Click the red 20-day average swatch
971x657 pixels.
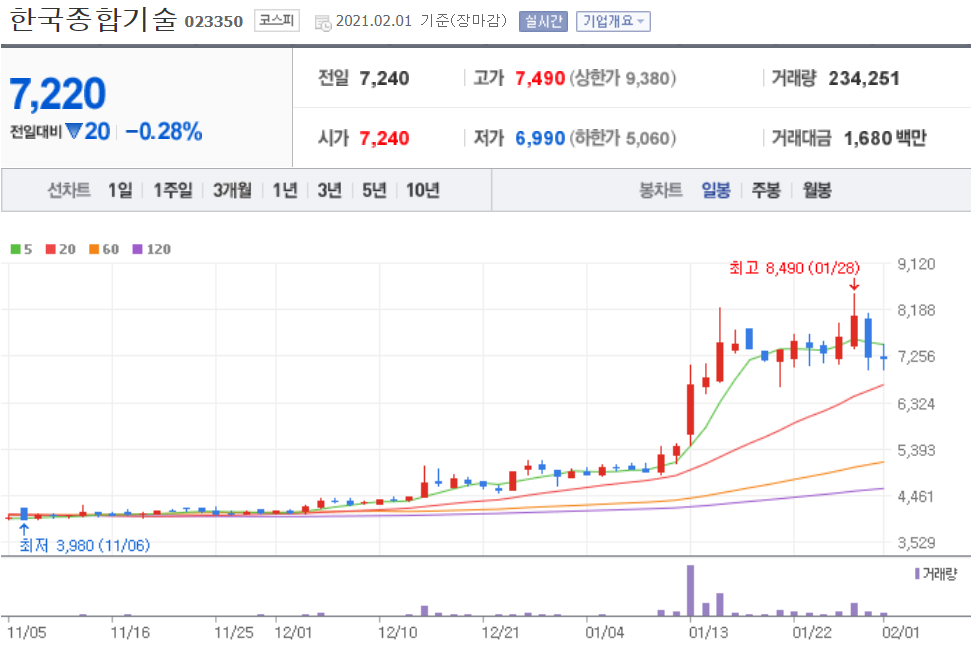[x=51, y=249]
